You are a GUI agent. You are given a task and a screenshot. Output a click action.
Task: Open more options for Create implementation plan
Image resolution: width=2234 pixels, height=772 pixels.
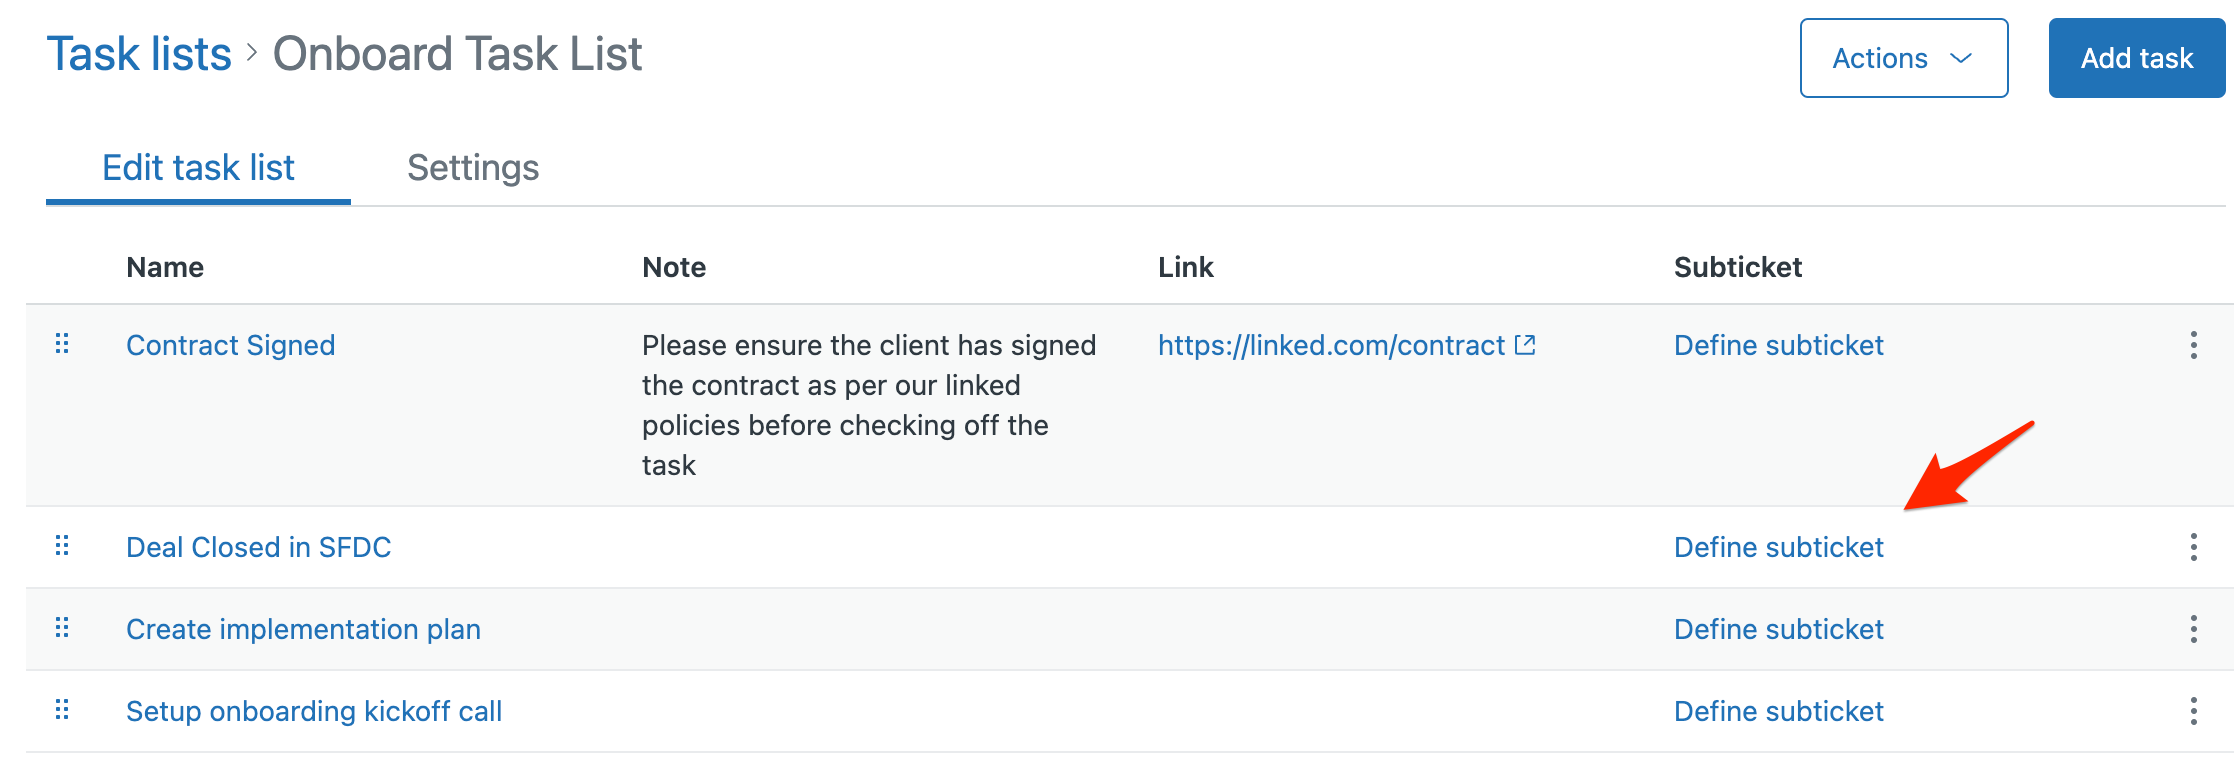[2193, 629]
